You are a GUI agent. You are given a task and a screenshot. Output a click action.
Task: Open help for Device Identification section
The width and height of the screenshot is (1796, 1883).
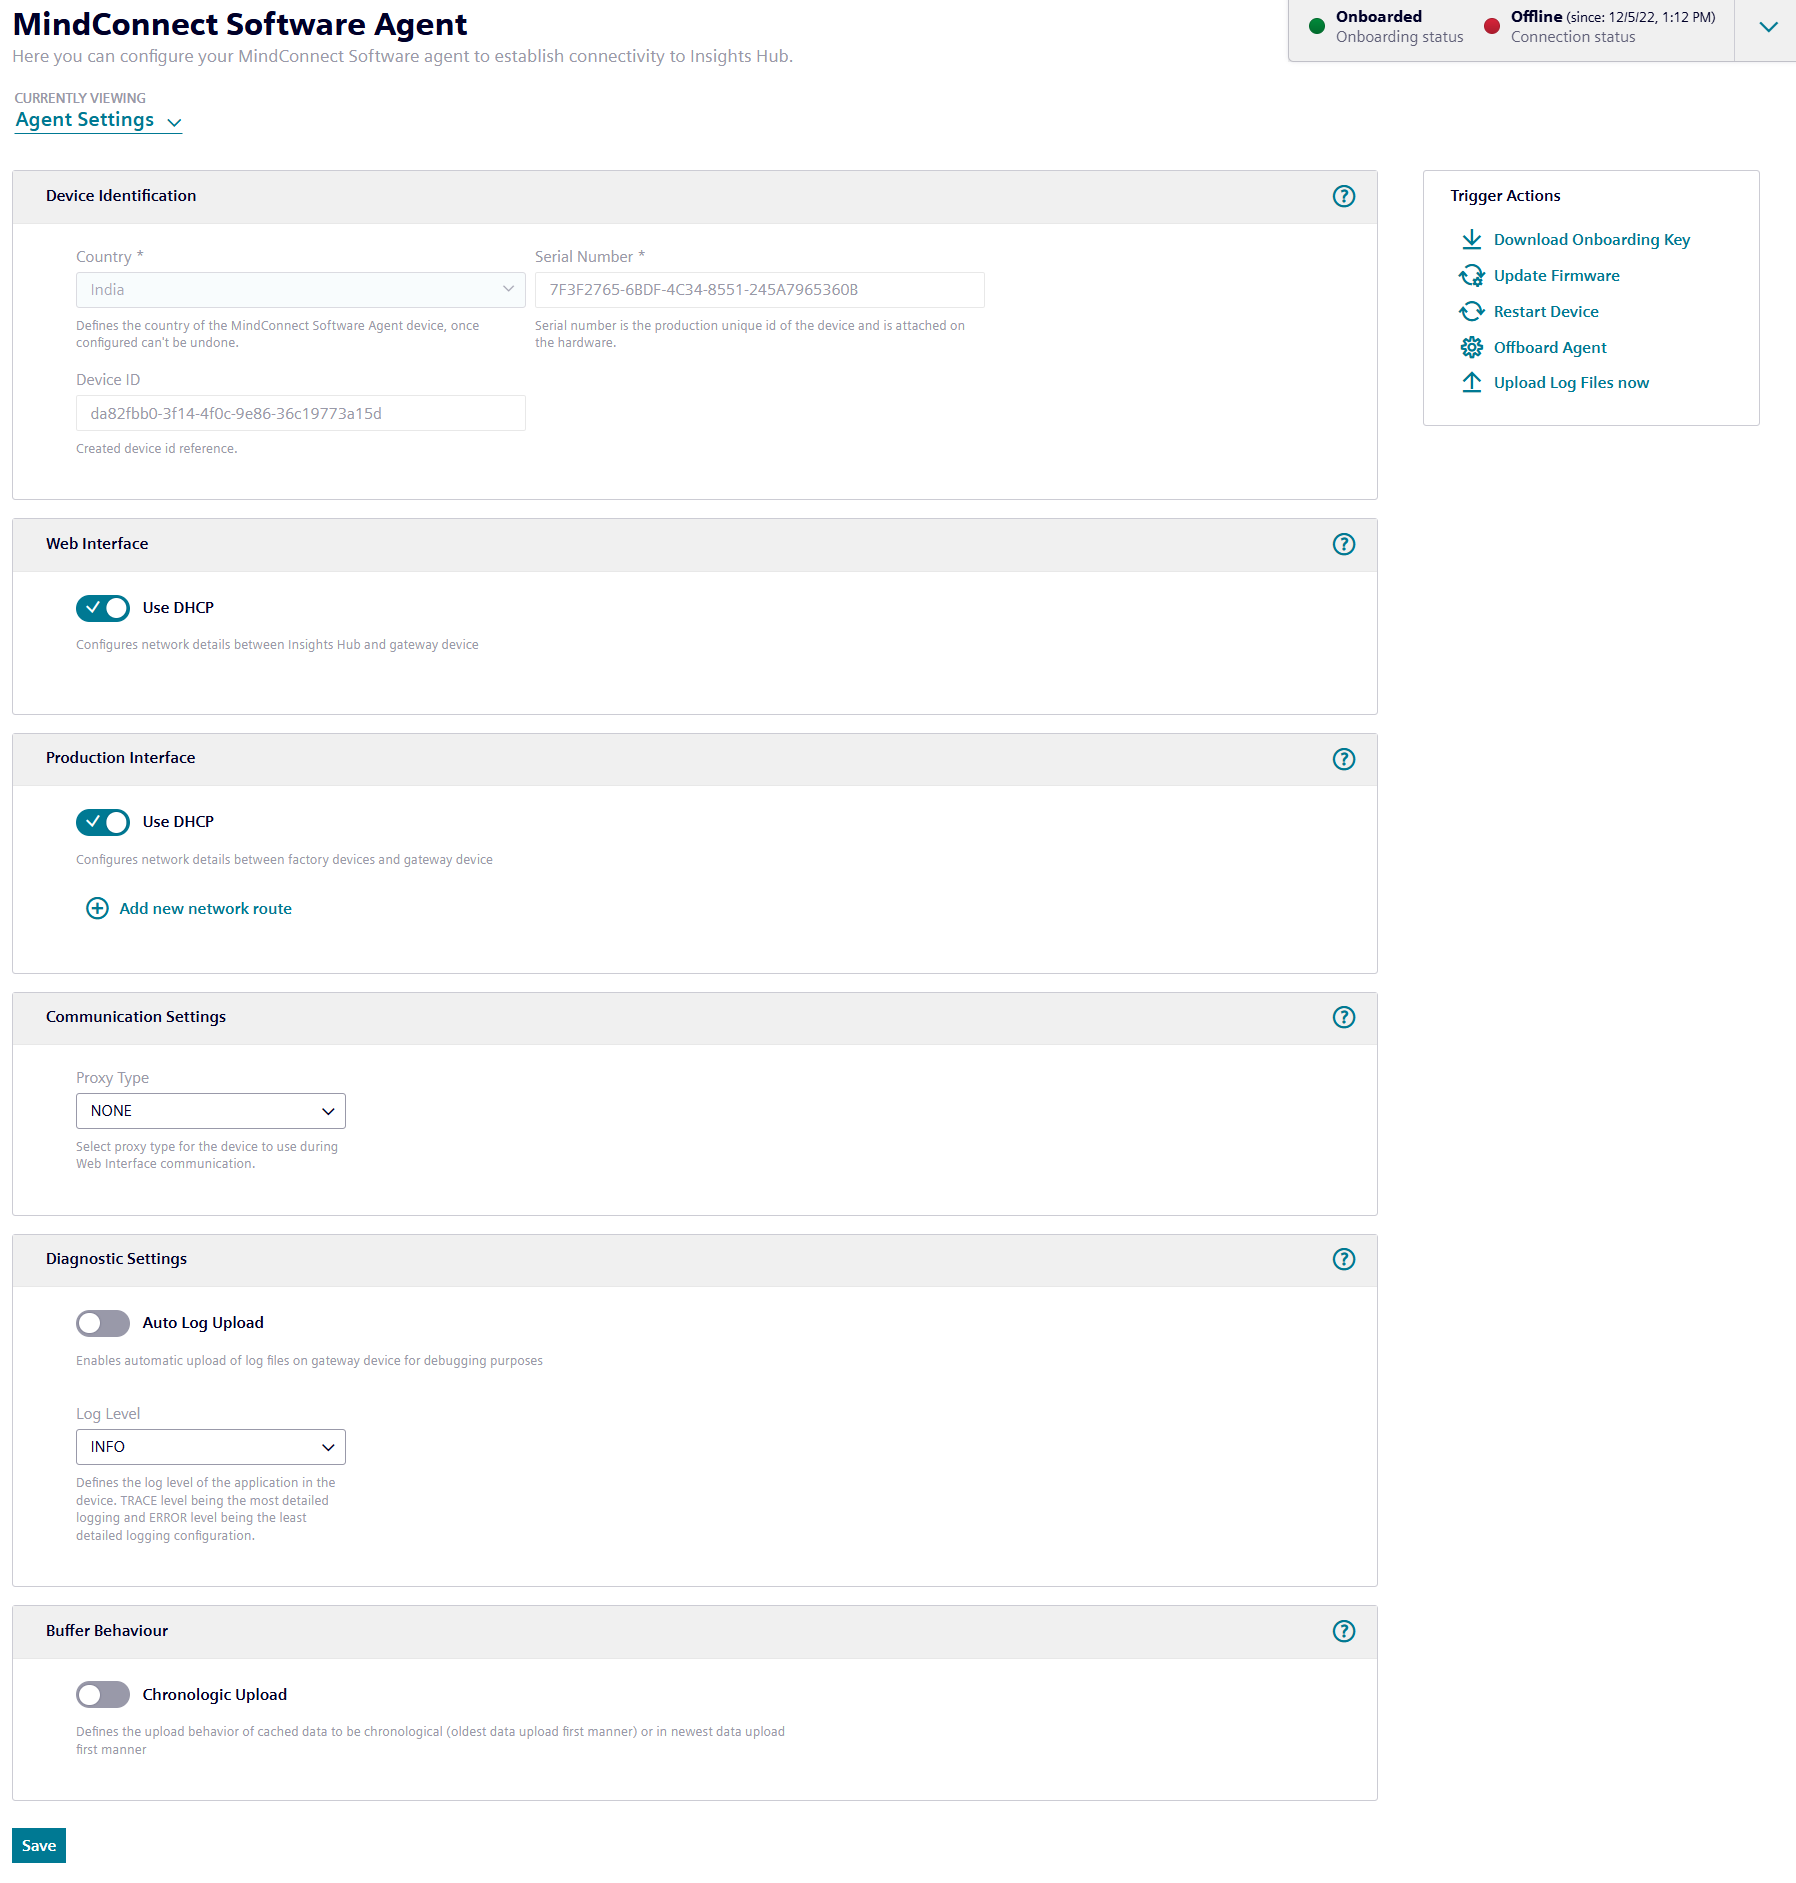pyautogui.click(x=1344, y=196)
